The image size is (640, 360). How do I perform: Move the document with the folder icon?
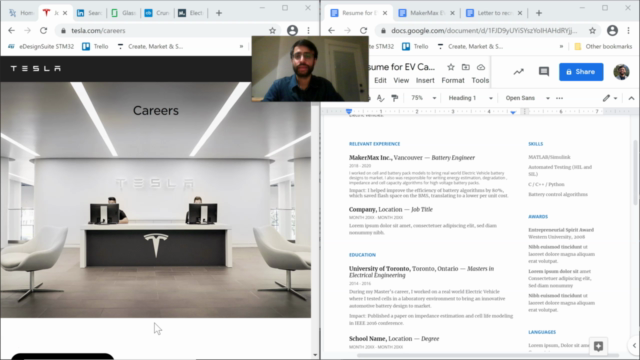coord(466,67)
